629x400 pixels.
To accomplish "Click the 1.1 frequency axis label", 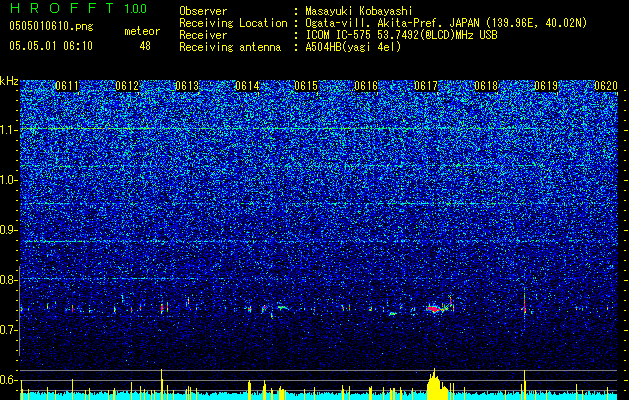I will point(9,130).
